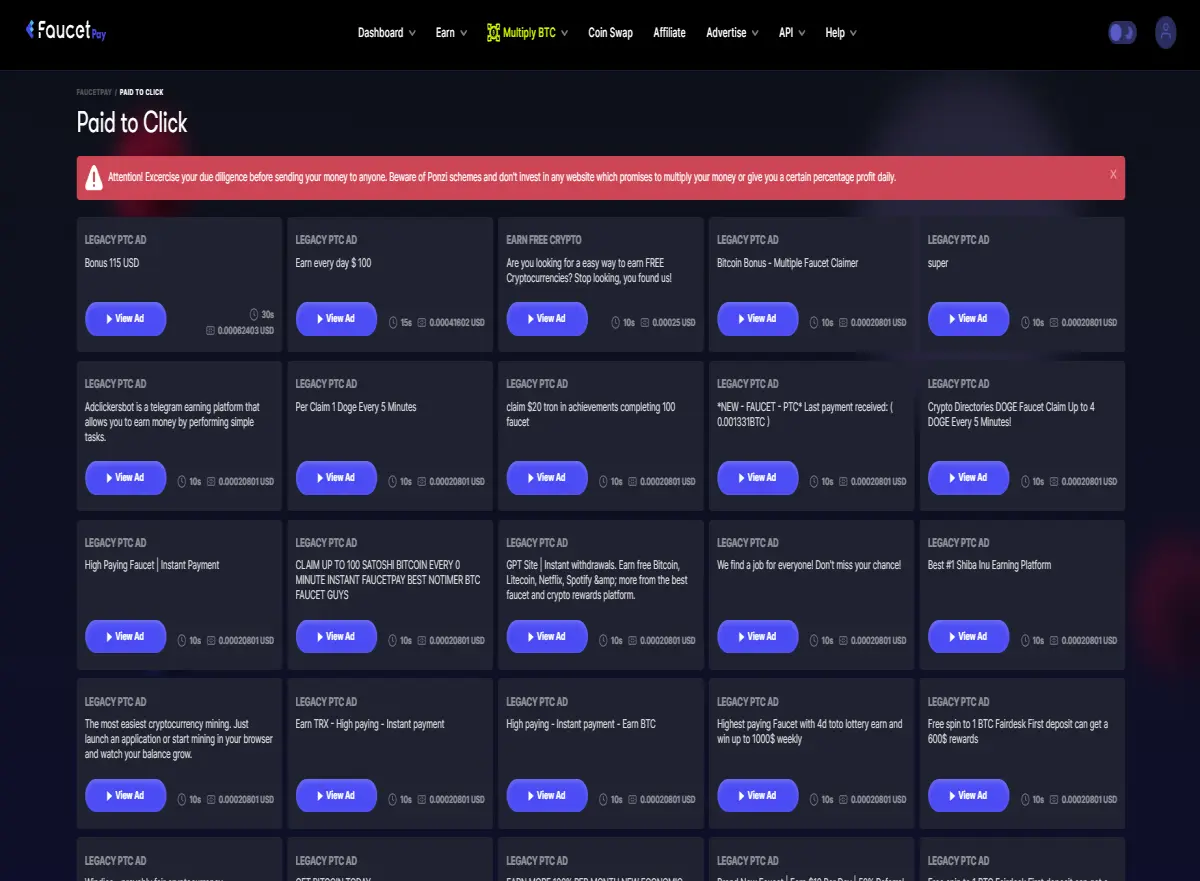
Task: Click clock icon on We find a job card
Action: [815, 641]
